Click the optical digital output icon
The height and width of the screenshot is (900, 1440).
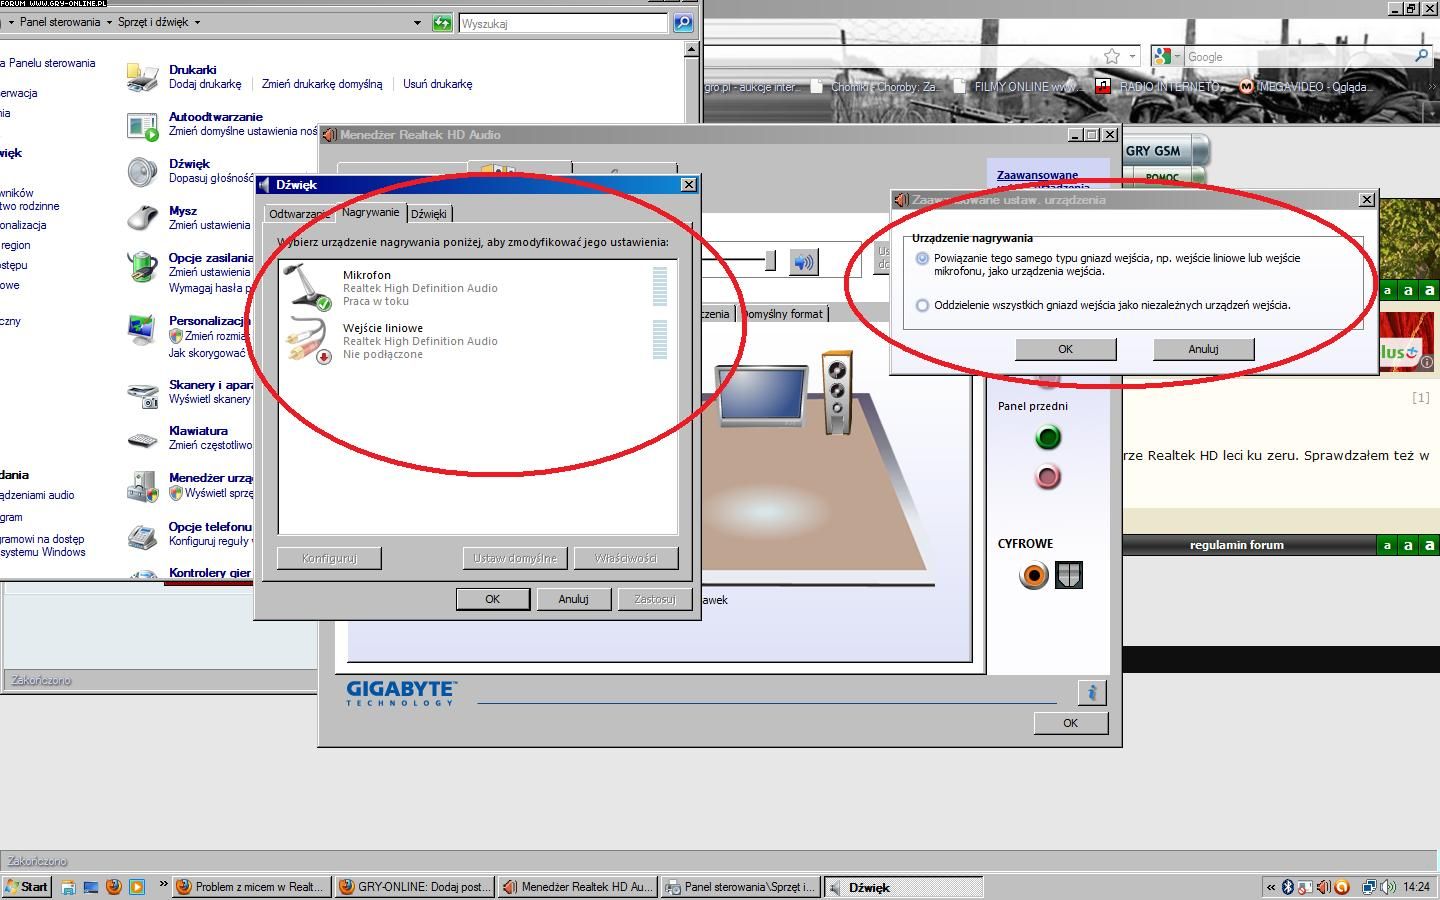1069,575
